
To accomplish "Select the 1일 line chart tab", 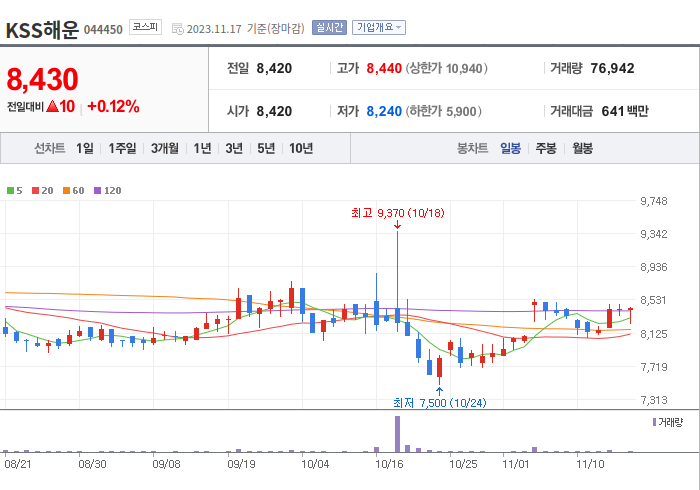I will pos(85,148).
